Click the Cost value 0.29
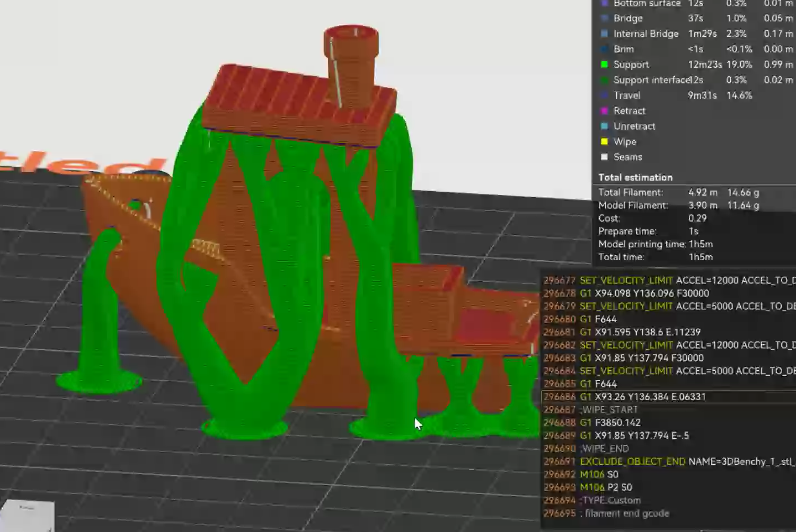 click(x=697, y=218)
